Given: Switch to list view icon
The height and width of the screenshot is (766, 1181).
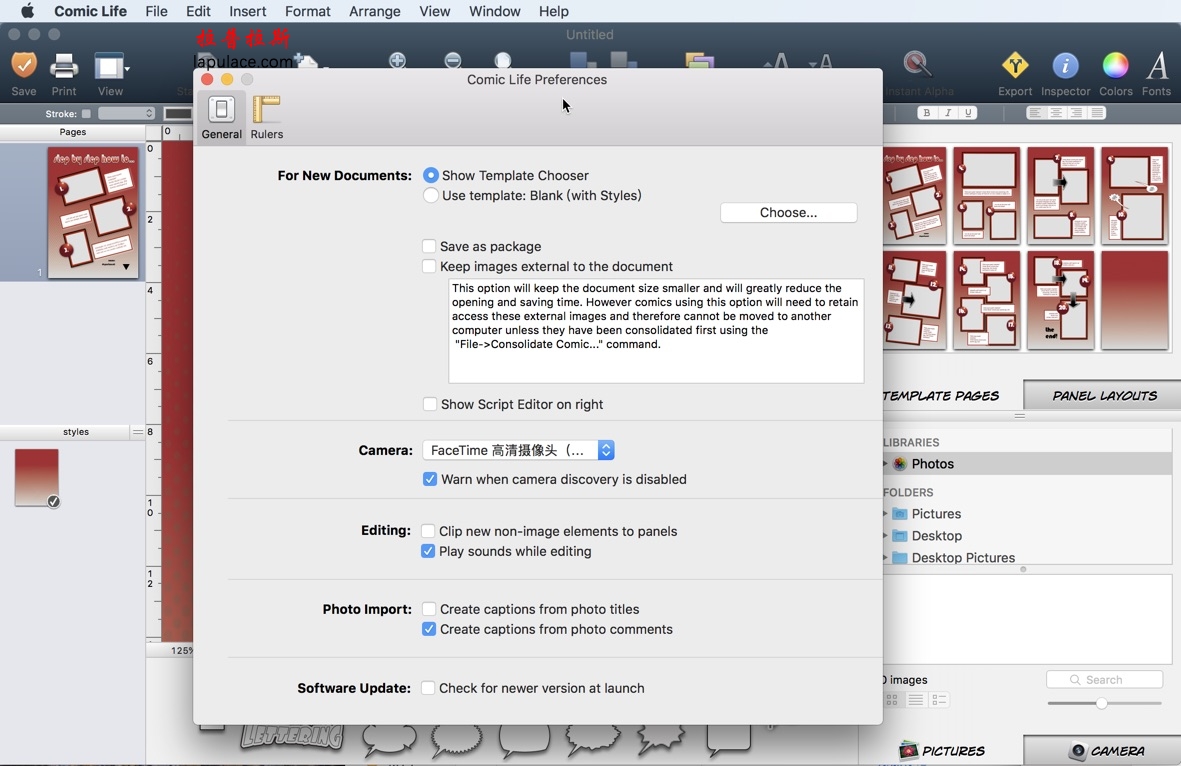Looking at the screenshot, I should (x=915, y=700).
